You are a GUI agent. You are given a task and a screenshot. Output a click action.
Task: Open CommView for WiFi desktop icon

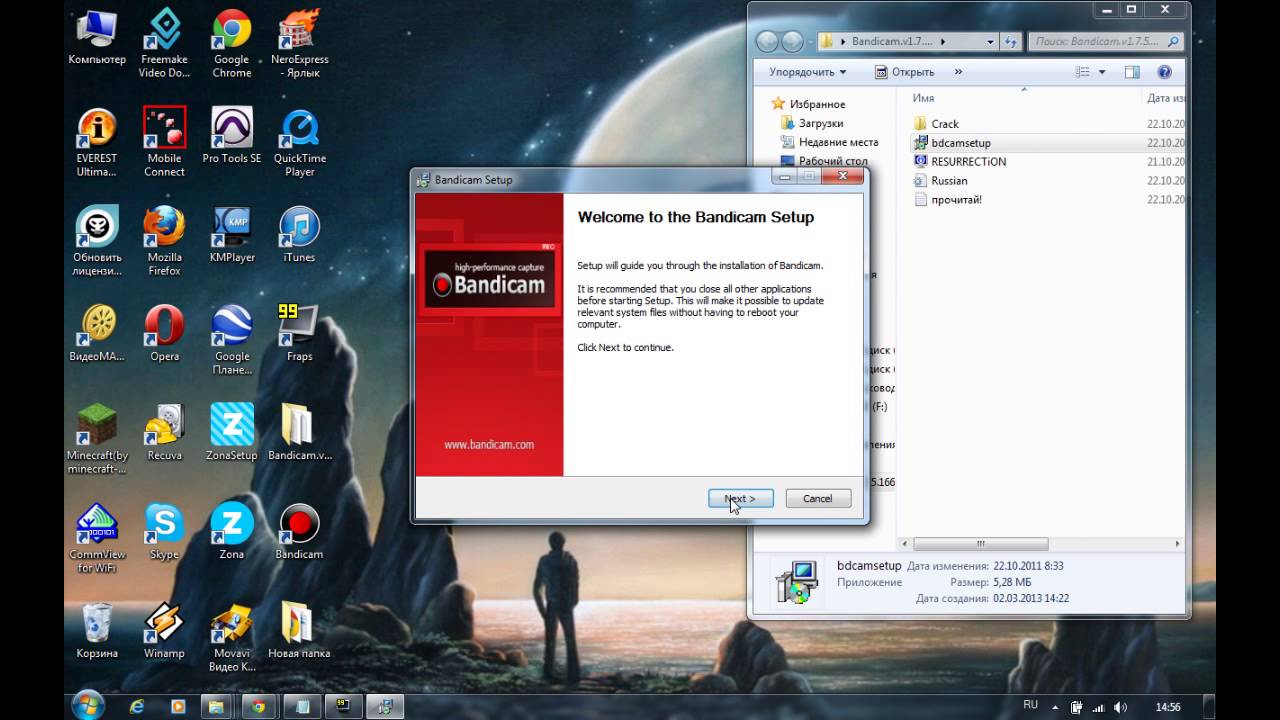pyautogui.click(x=97, y=538)
